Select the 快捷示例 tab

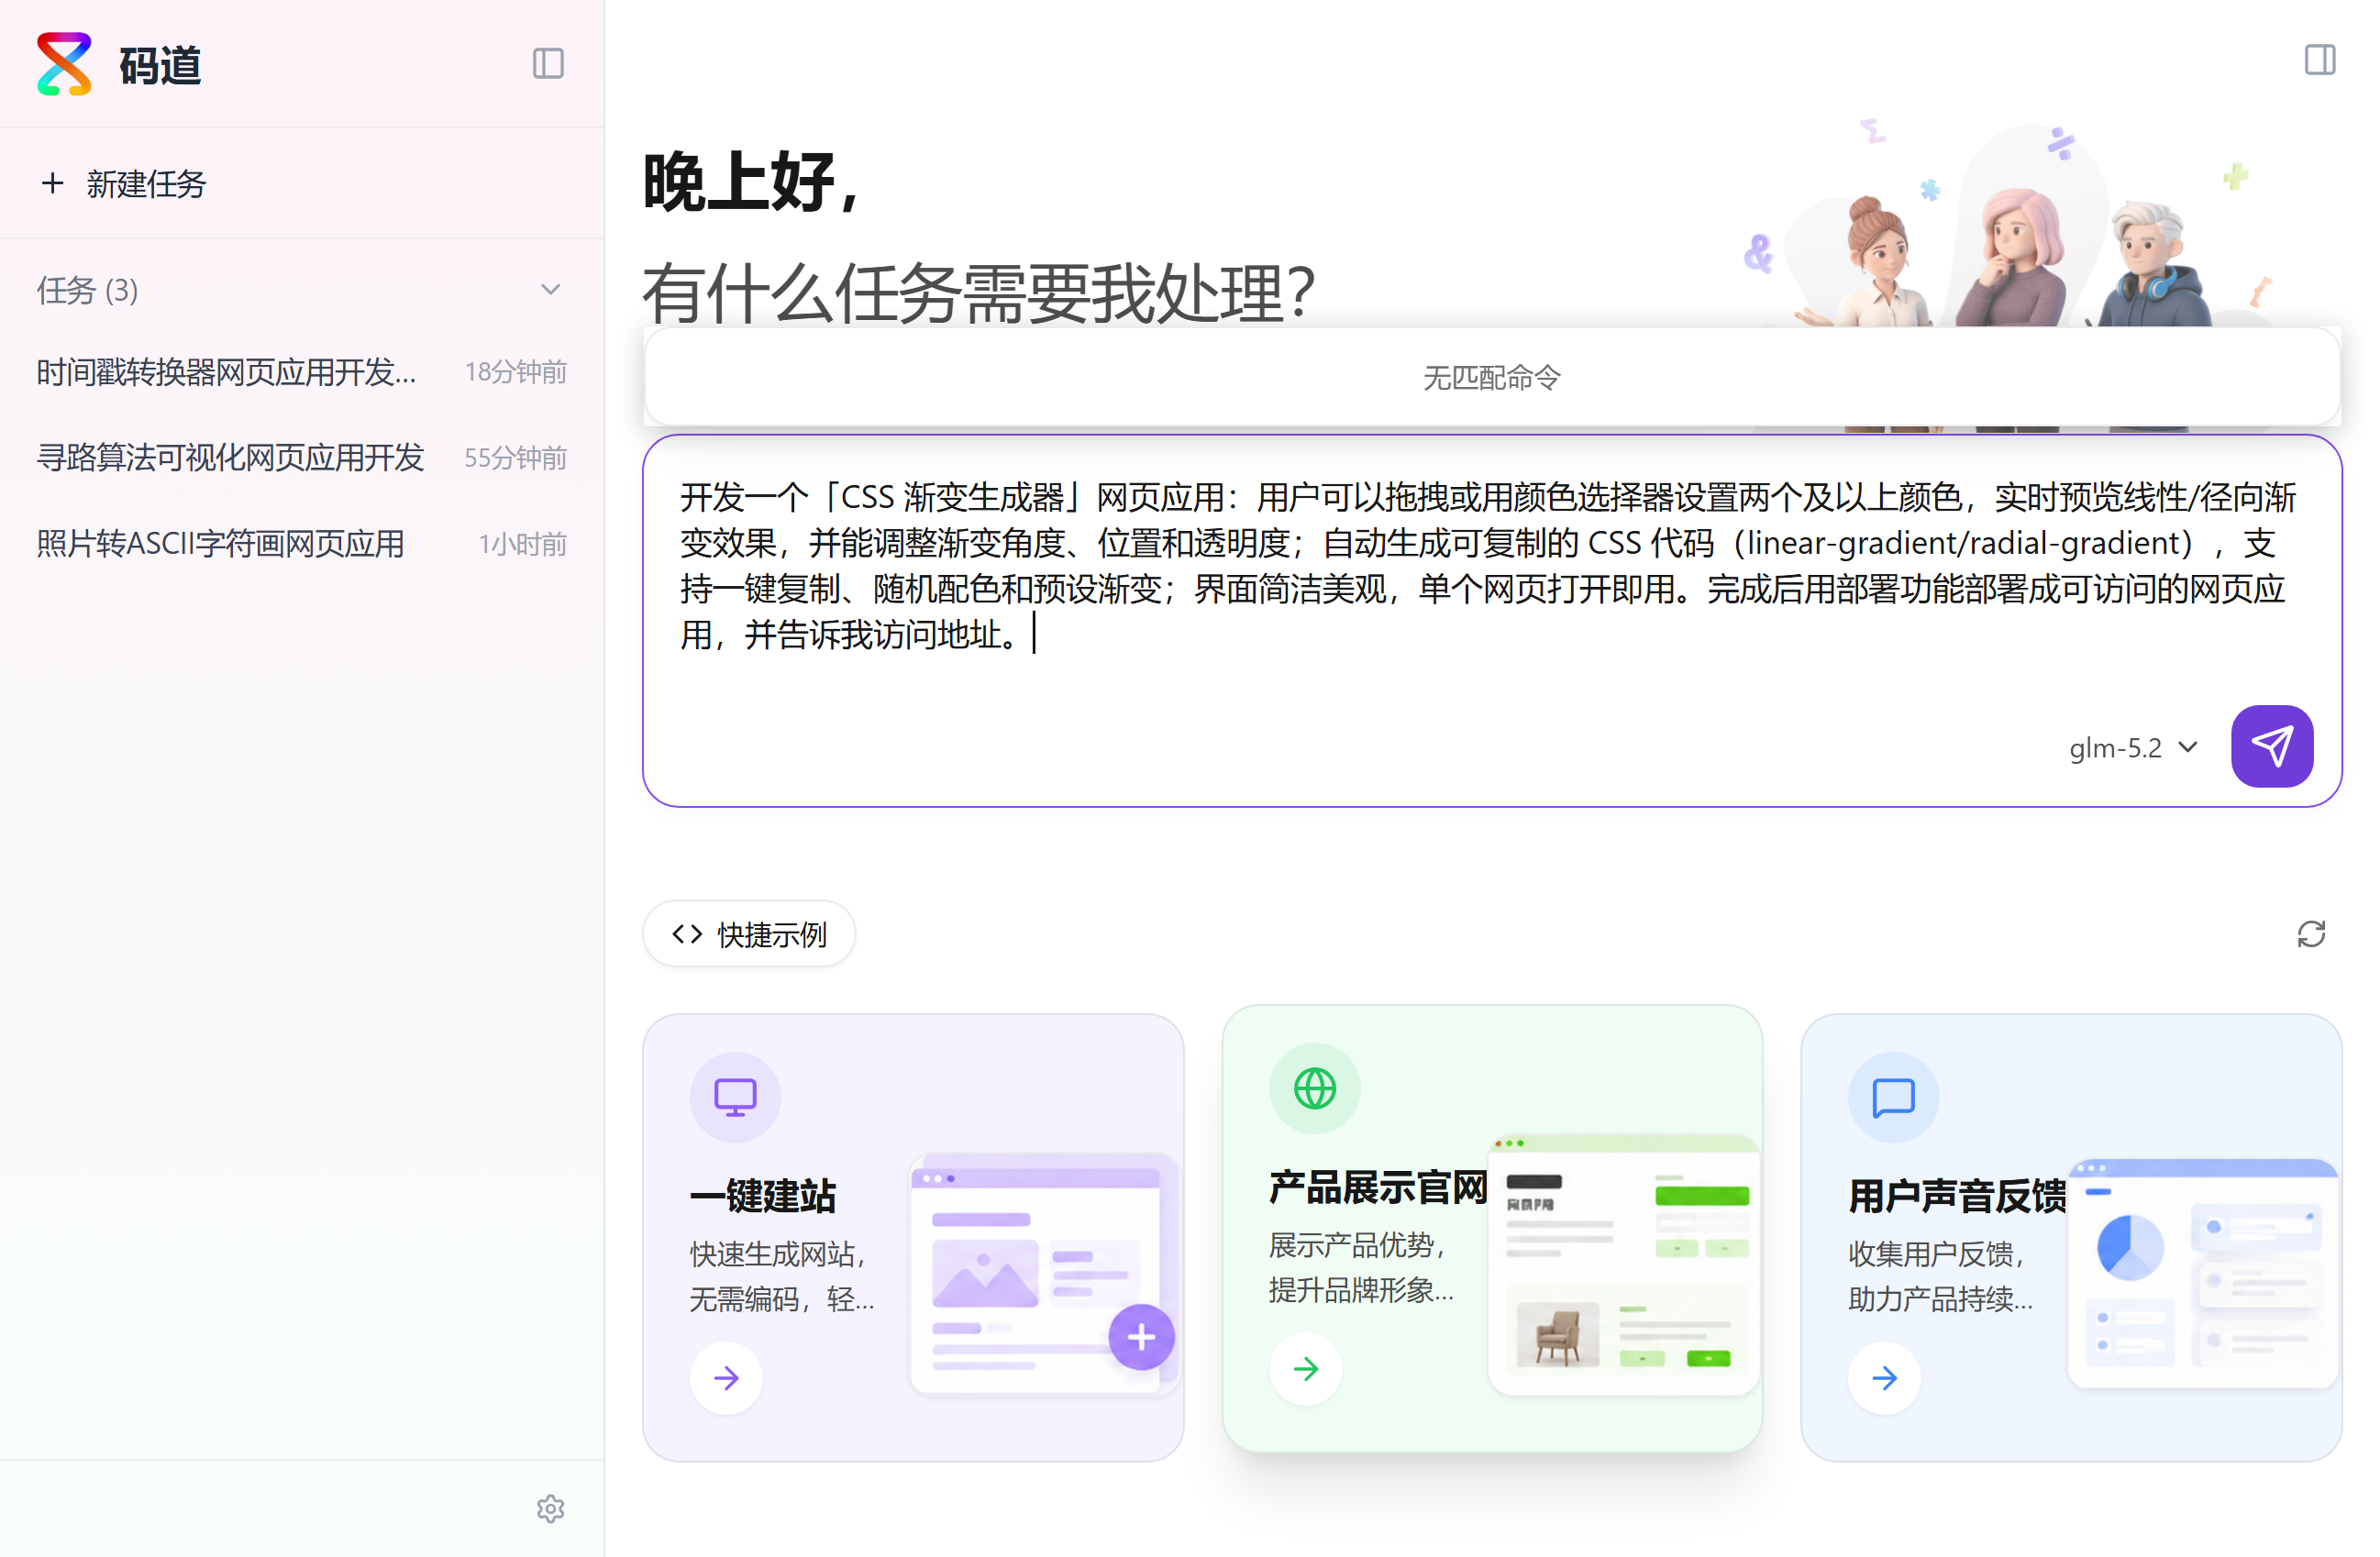[x=748, y=934]
